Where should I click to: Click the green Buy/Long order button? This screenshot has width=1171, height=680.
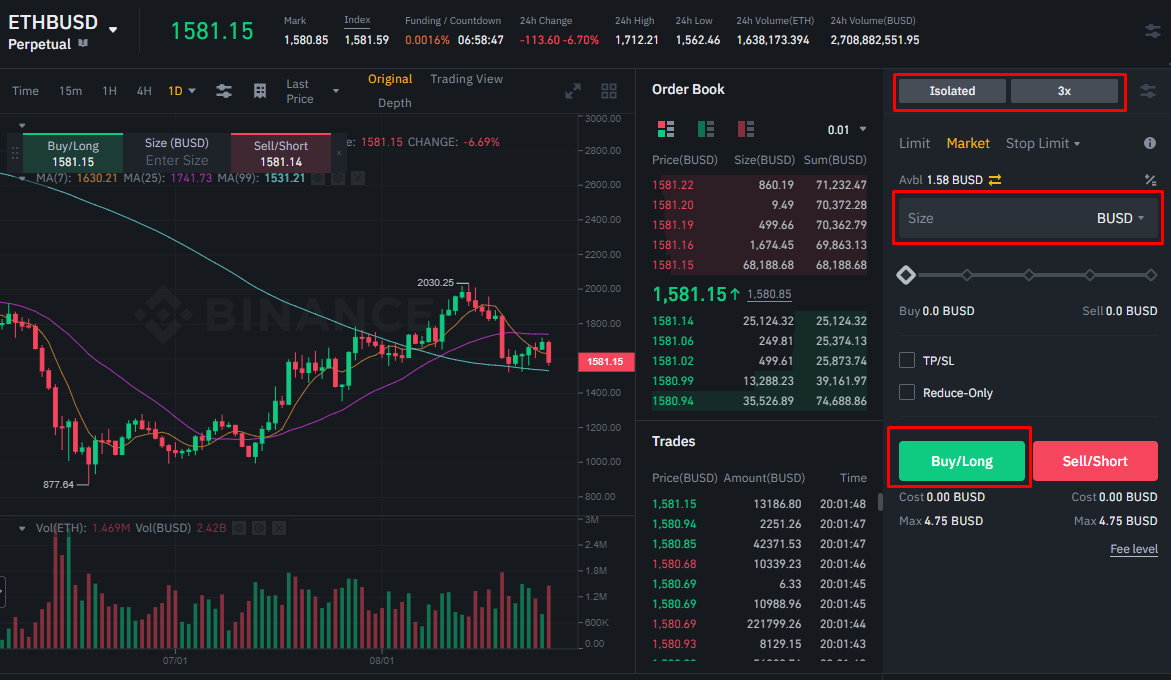coord(962,461)
